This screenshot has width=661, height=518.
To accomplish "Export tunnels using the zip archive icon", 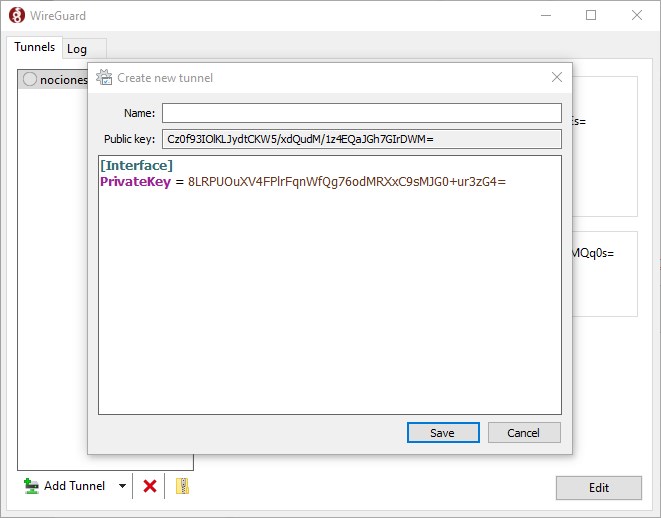I will point(182,486).
